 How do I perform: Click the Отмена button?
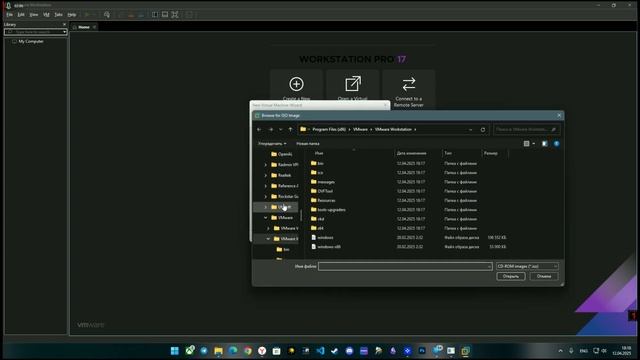(x=544, y=276)
